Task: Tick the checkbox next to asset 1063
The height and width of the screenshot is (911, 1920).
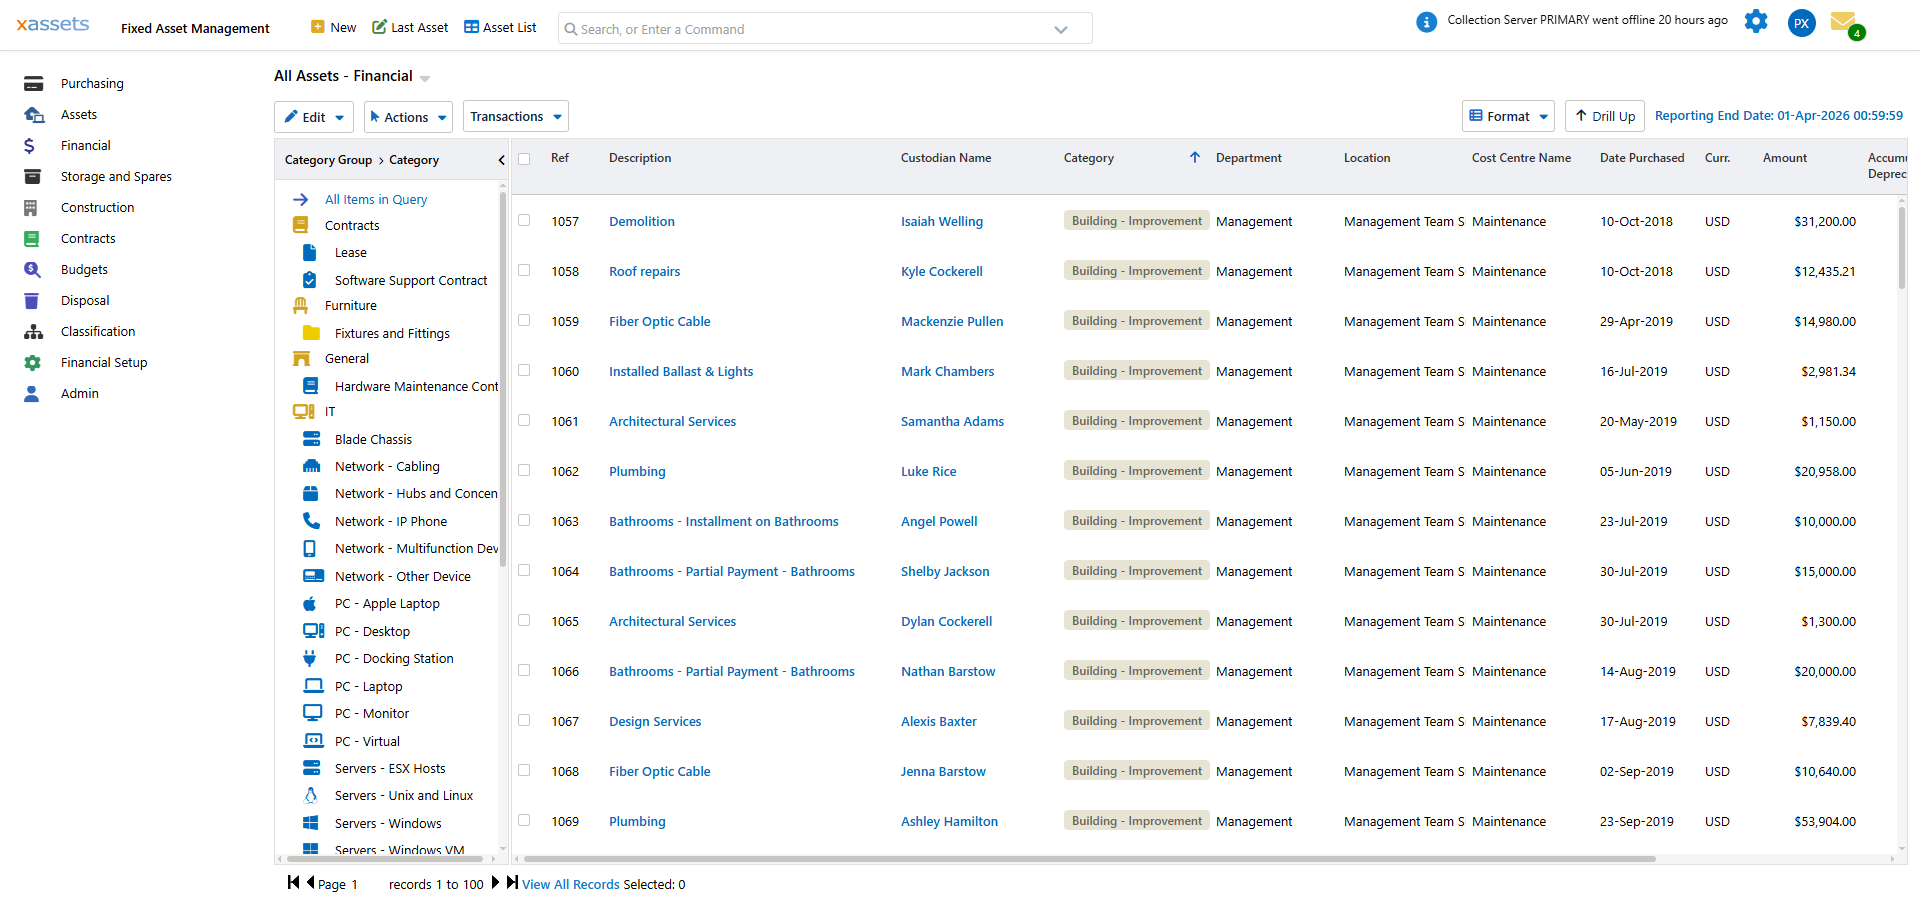Action: [x=524, y=520]
